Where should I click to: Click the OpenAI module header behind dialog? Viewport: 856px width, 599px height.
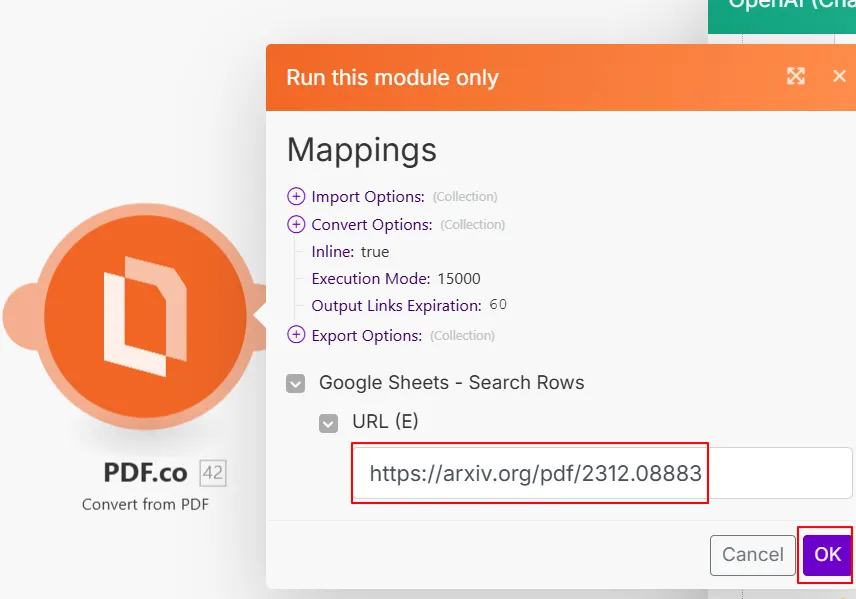pyautogui.click(x=782, y=16)
